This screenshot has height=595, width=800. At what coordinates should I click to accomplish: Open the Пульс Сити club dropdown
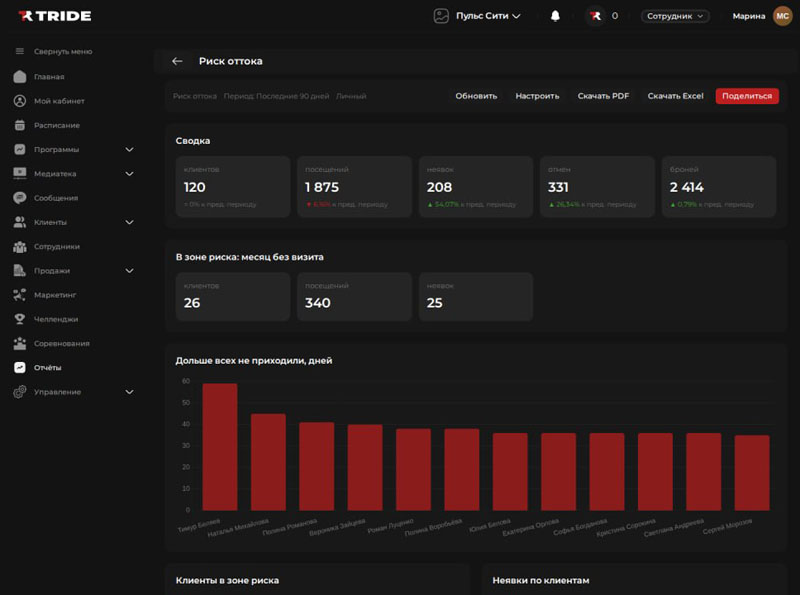tap(477, 16)
